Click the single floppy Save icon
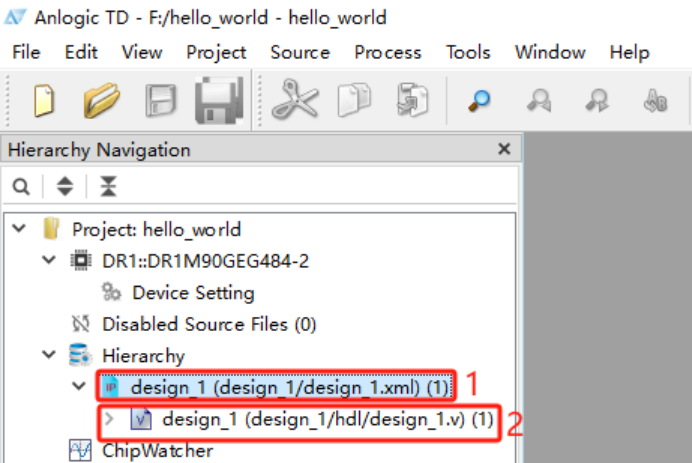This screenshot has height=463, width=692. point(161,101)
